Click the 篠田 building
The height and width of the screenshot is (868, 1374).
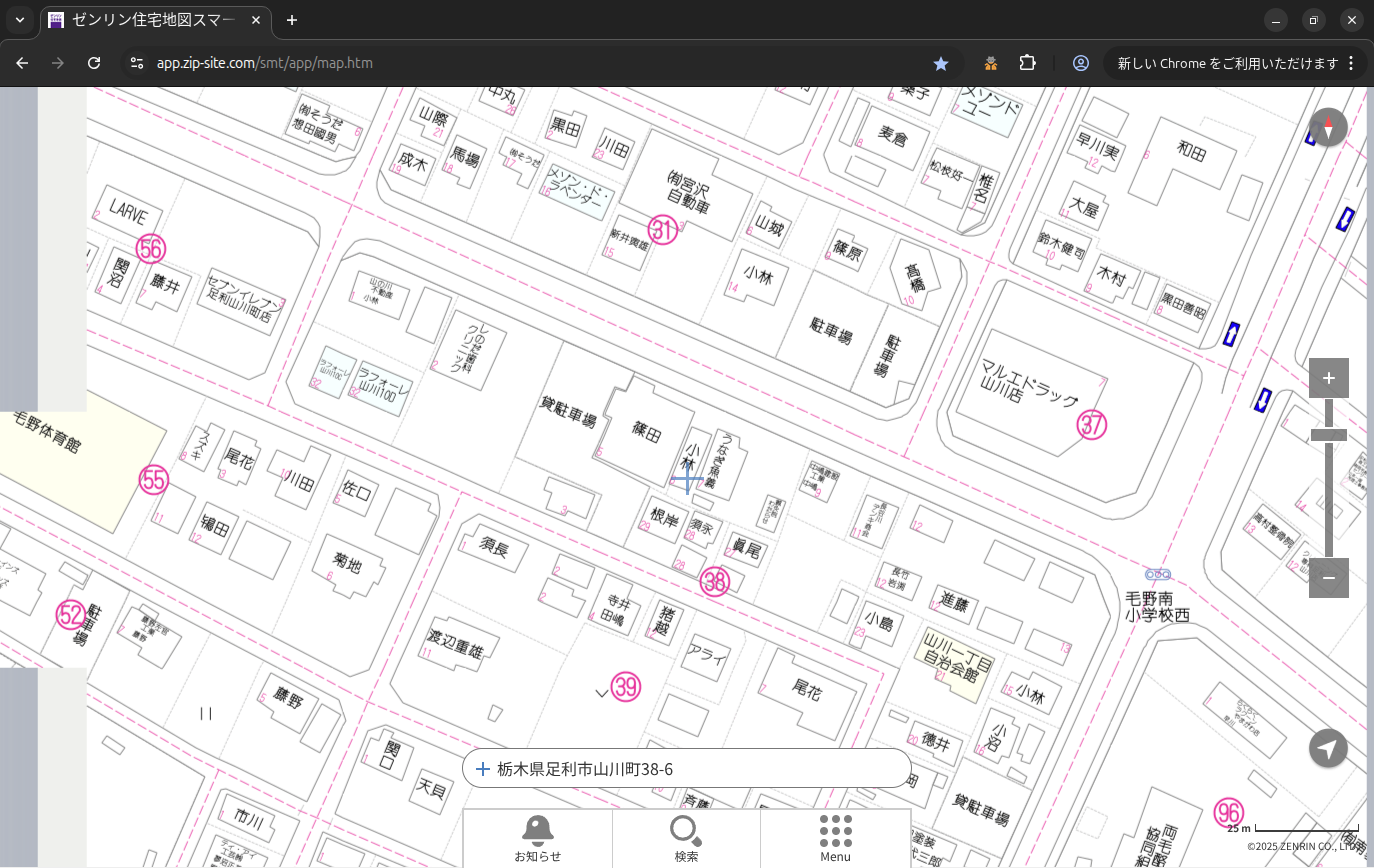(647, 434)
